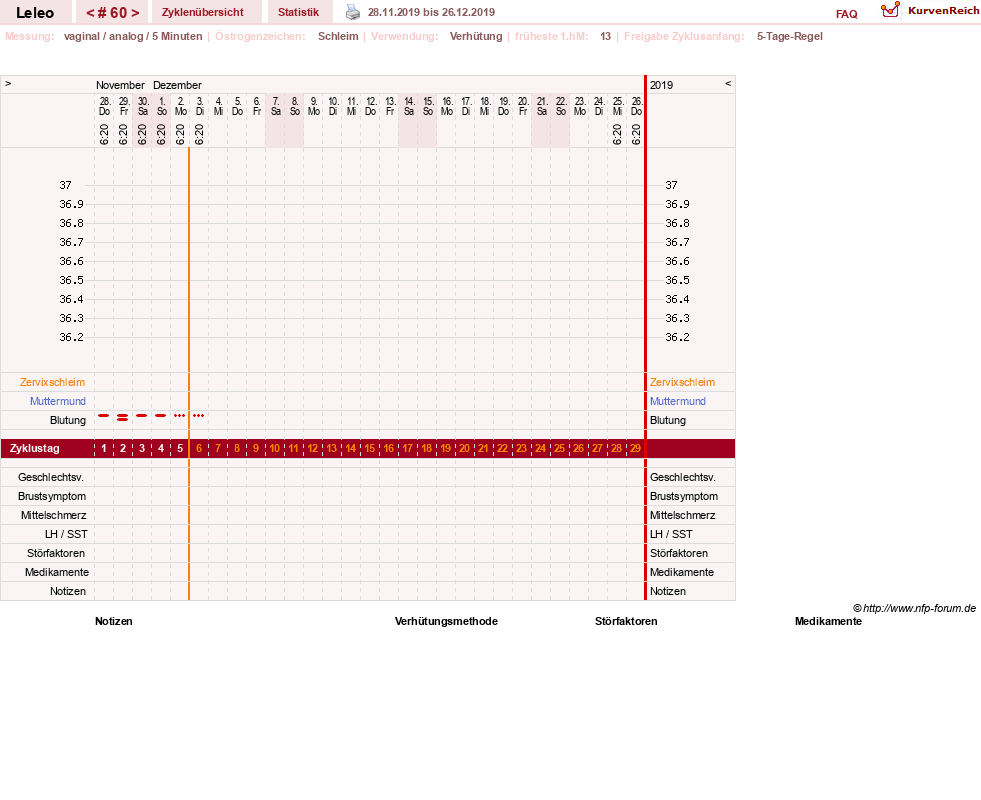Click the Verhütungsmethode heading
The image size is (981, 800).
click(x=446, y=621)
